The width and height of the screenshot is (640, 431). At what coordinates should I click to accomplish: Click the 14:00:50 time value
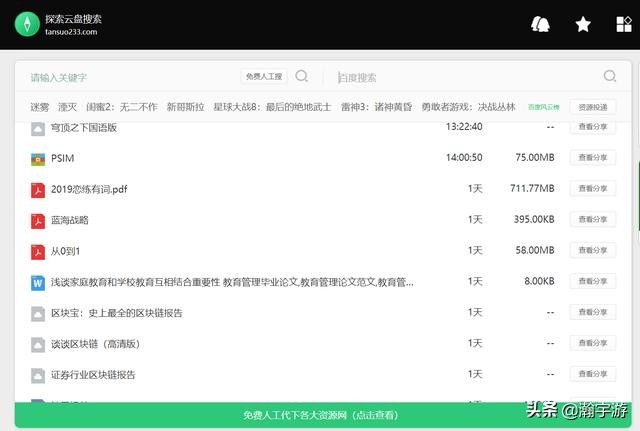pos(464,158)
